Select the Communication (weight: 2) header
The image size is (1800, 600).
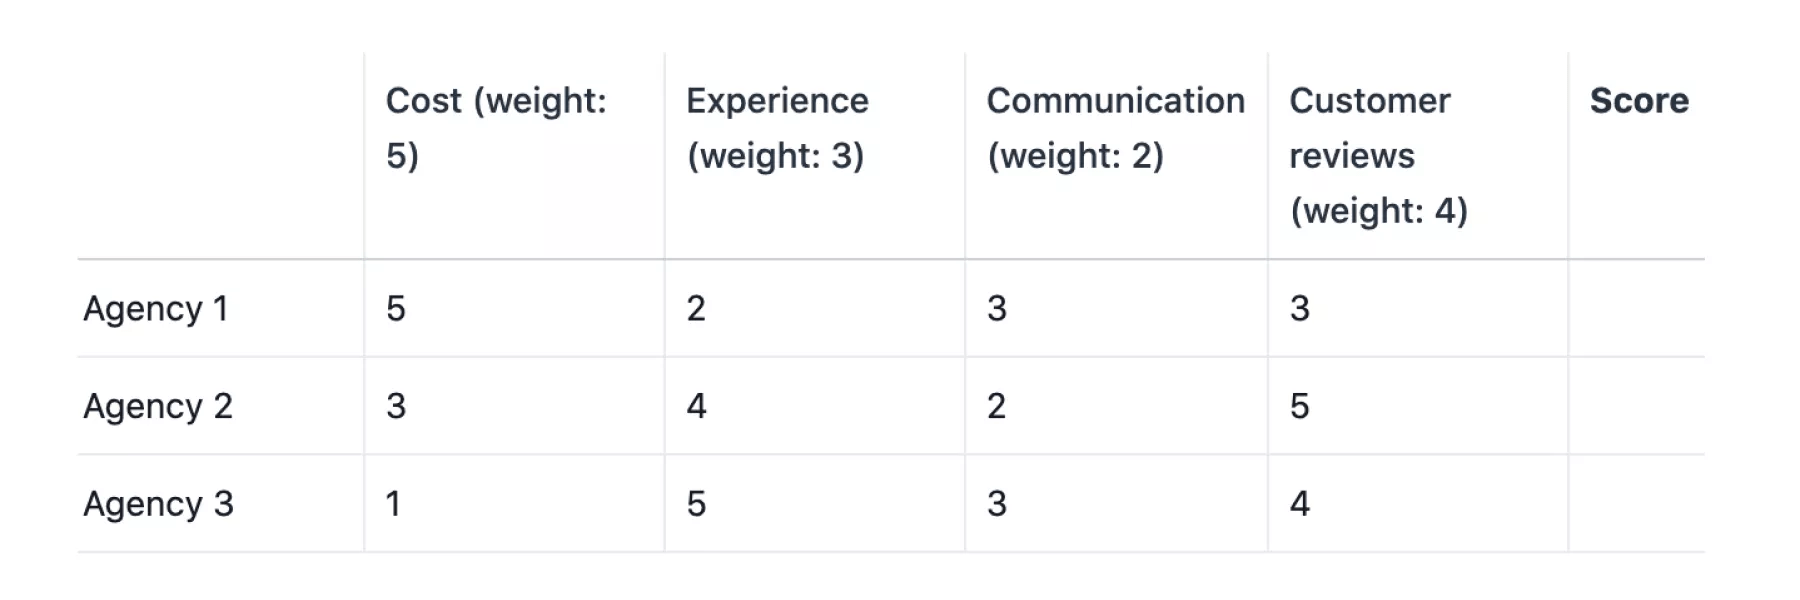tap(1115, 128)
